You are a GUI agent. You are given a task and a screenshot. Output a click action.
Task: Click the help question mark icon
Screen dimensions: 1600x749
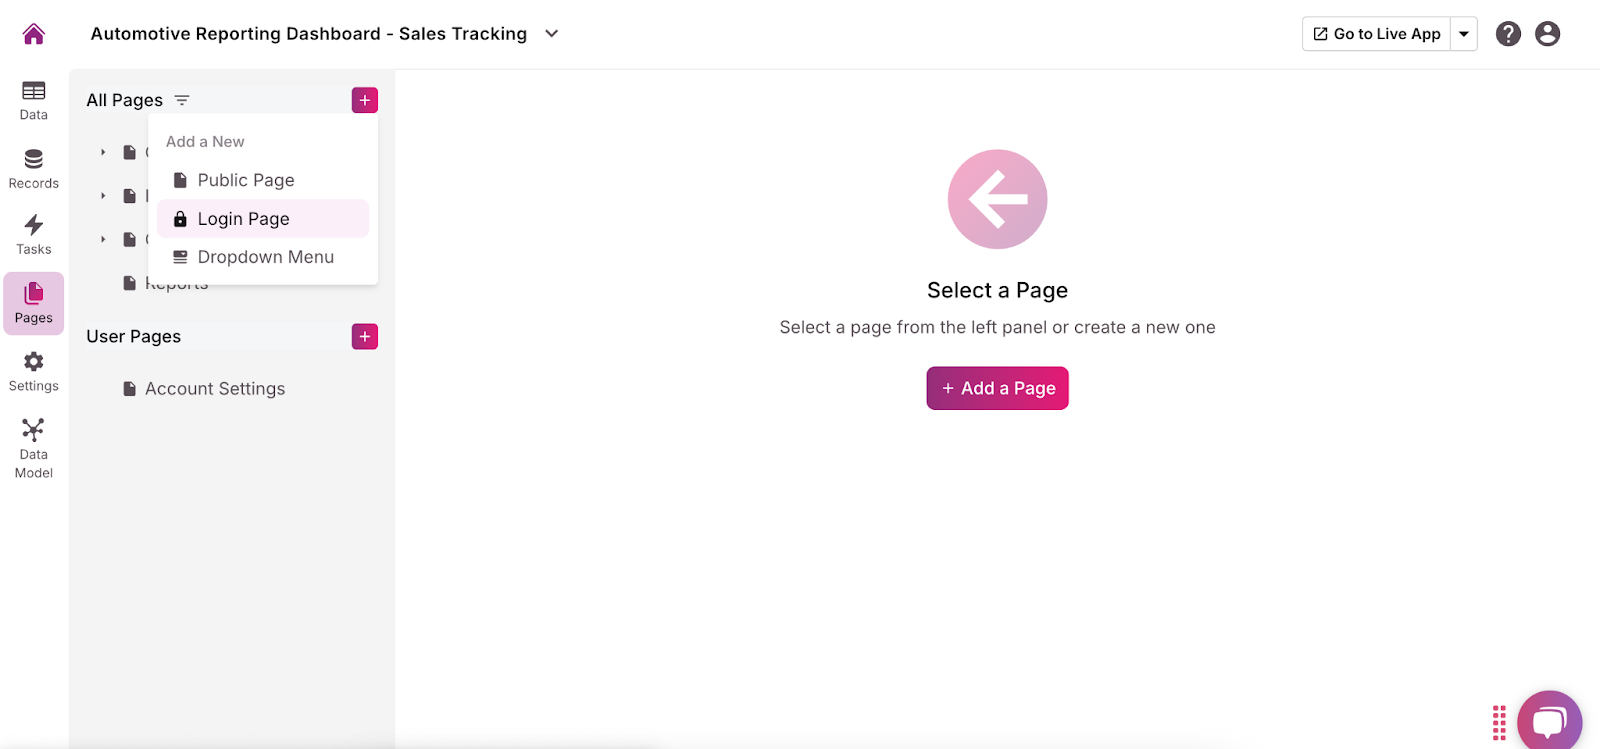tap(1508, 34)
